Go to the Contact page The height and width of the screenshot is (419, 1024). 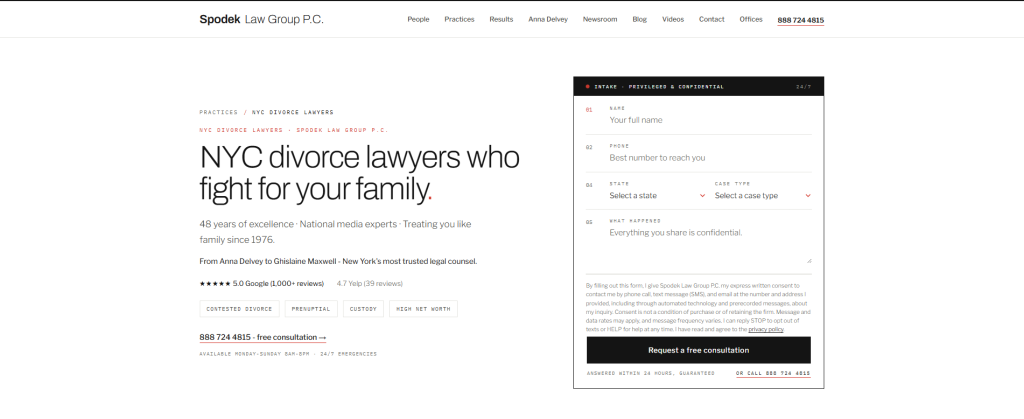(711, 20)
